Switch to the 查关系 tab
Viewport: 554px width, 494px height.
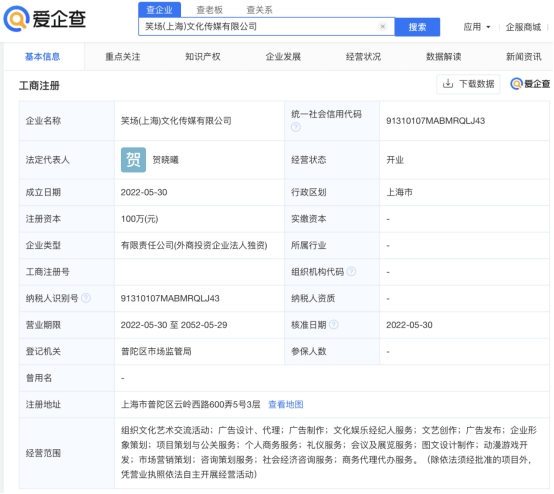click(259, 10)
